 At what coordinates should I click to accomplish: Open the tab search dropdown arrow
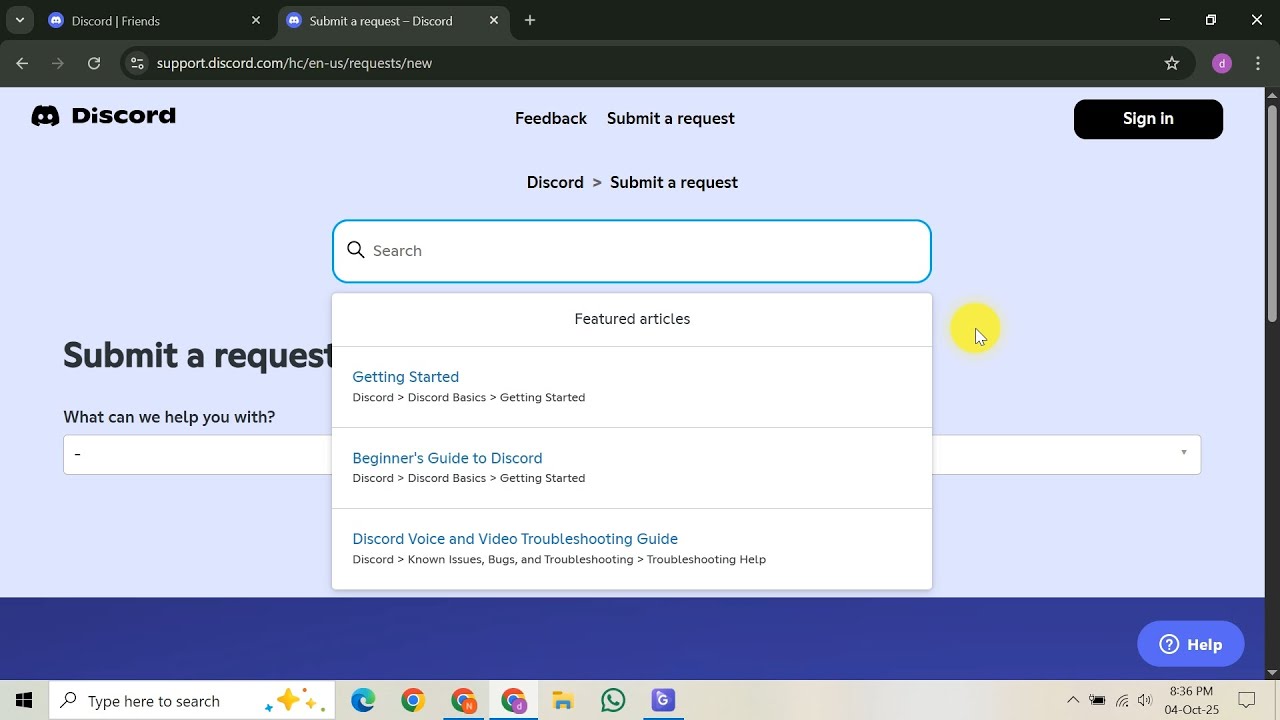19,20
